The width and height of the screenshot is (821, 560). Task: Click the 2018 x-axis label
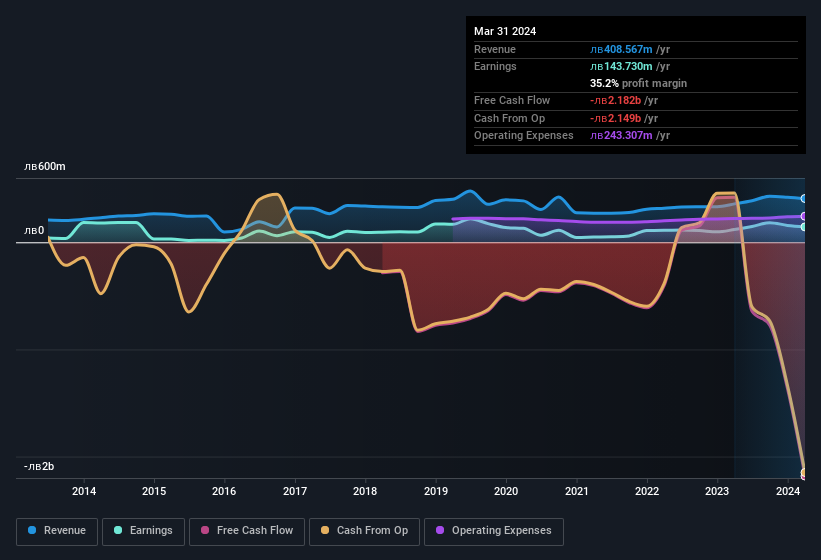pyautogui.click(x=365, y=491)
